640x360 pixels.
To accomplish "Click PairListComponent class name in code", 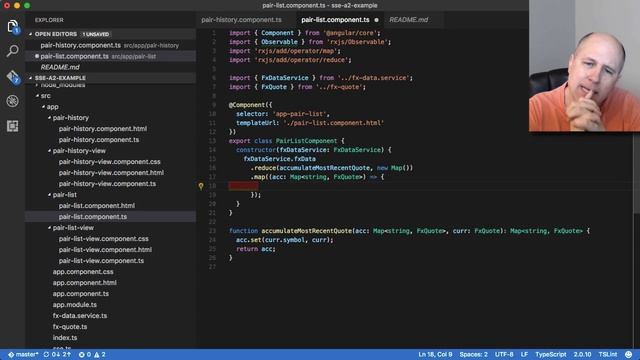I will click(x=306, y=141).
